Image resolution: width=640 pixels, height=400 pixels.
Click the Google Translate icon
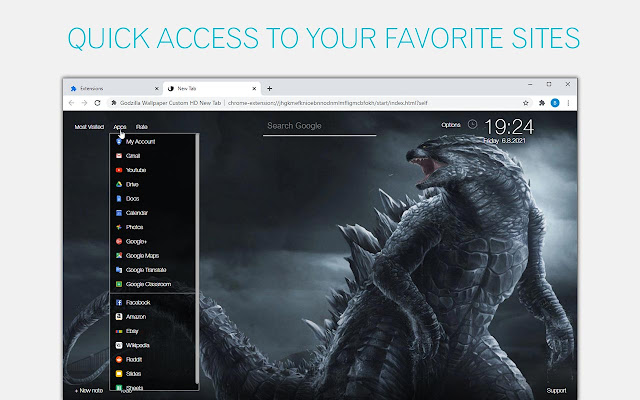coord(119,270)
